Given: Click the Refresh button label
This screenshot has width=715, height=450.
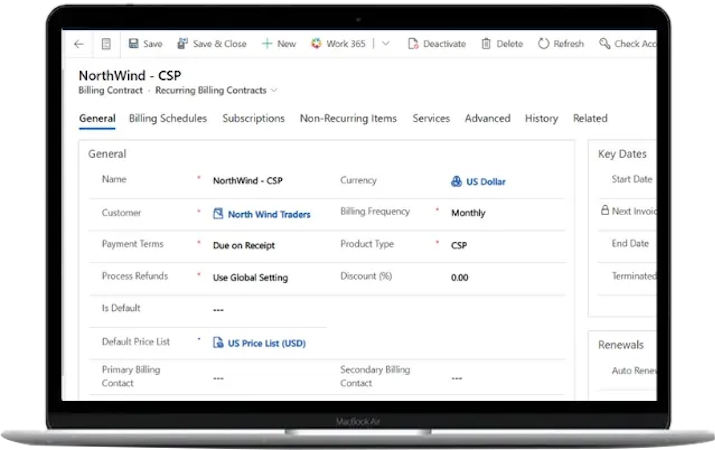Looking at the screenshot, I should (x=569, y=44).
